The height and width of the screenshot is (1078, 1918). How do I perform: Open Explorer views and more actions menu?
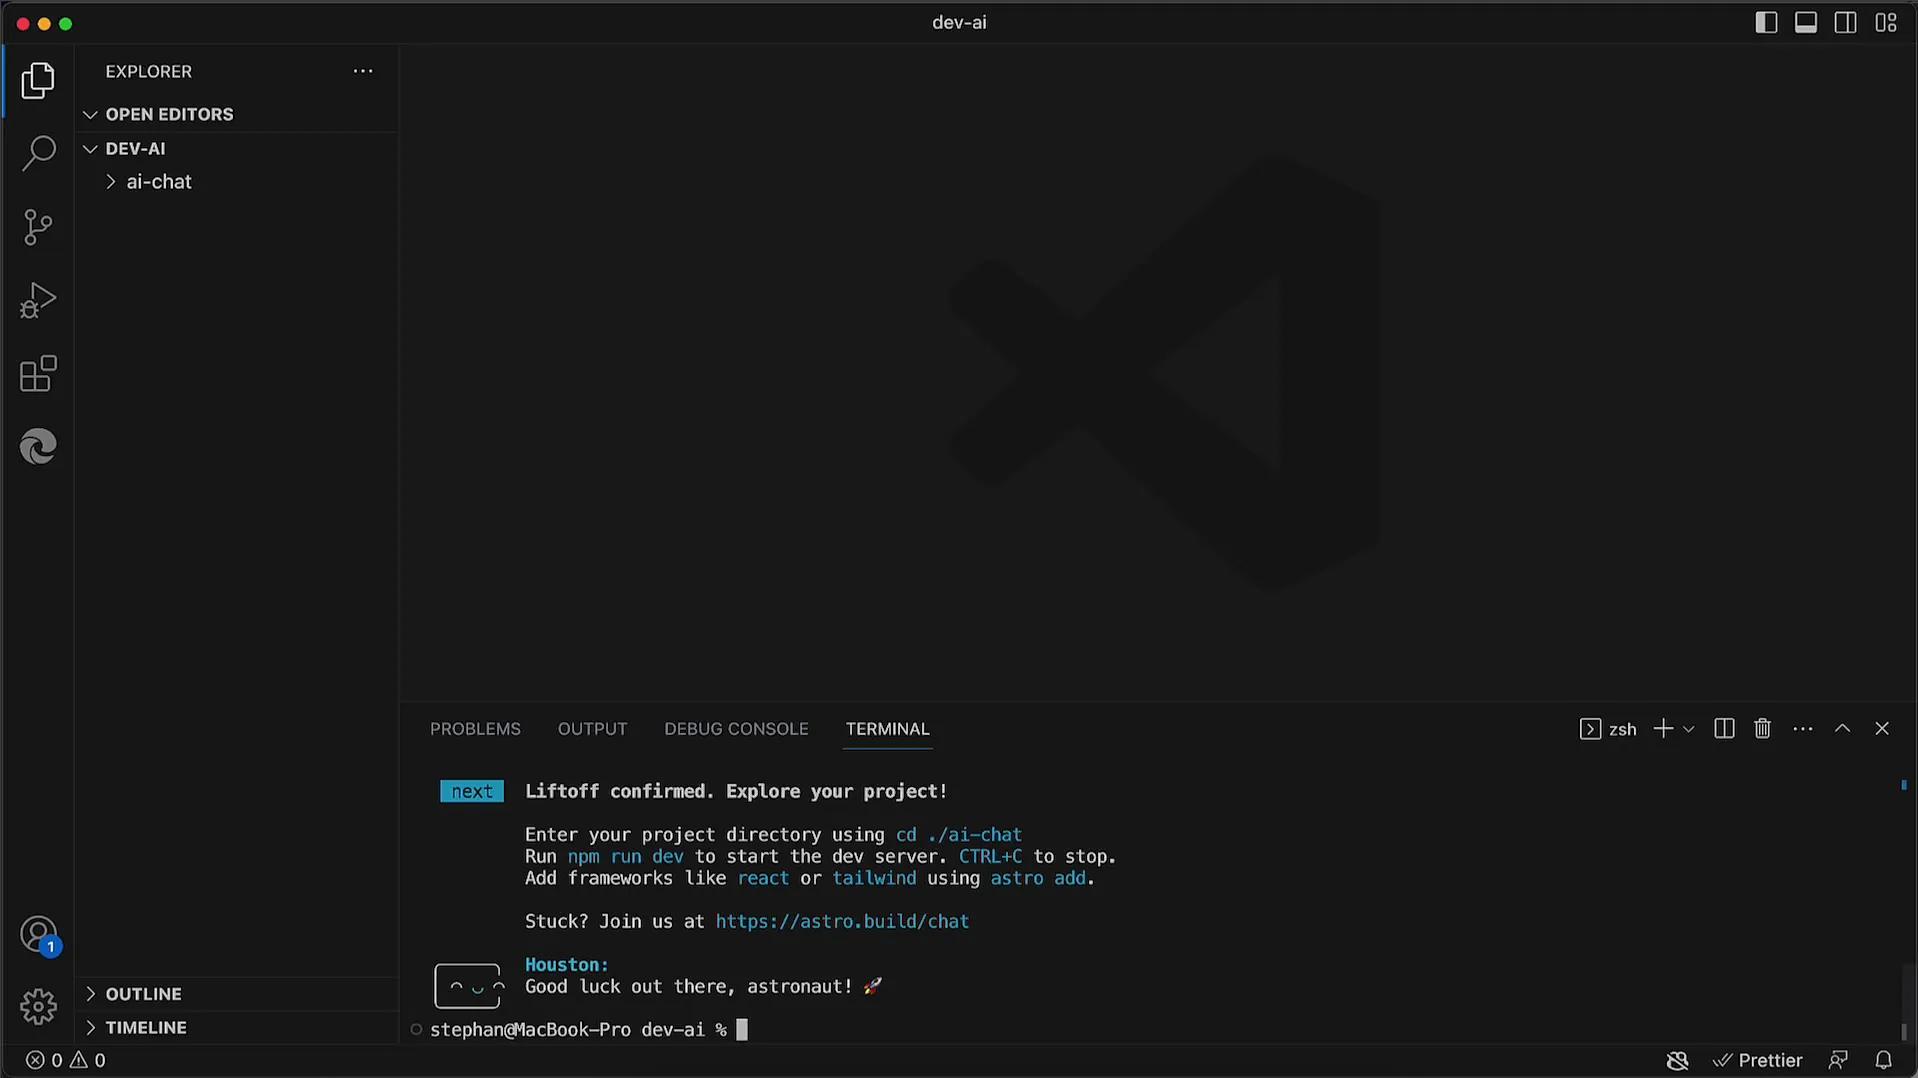(x=363, y=71)
